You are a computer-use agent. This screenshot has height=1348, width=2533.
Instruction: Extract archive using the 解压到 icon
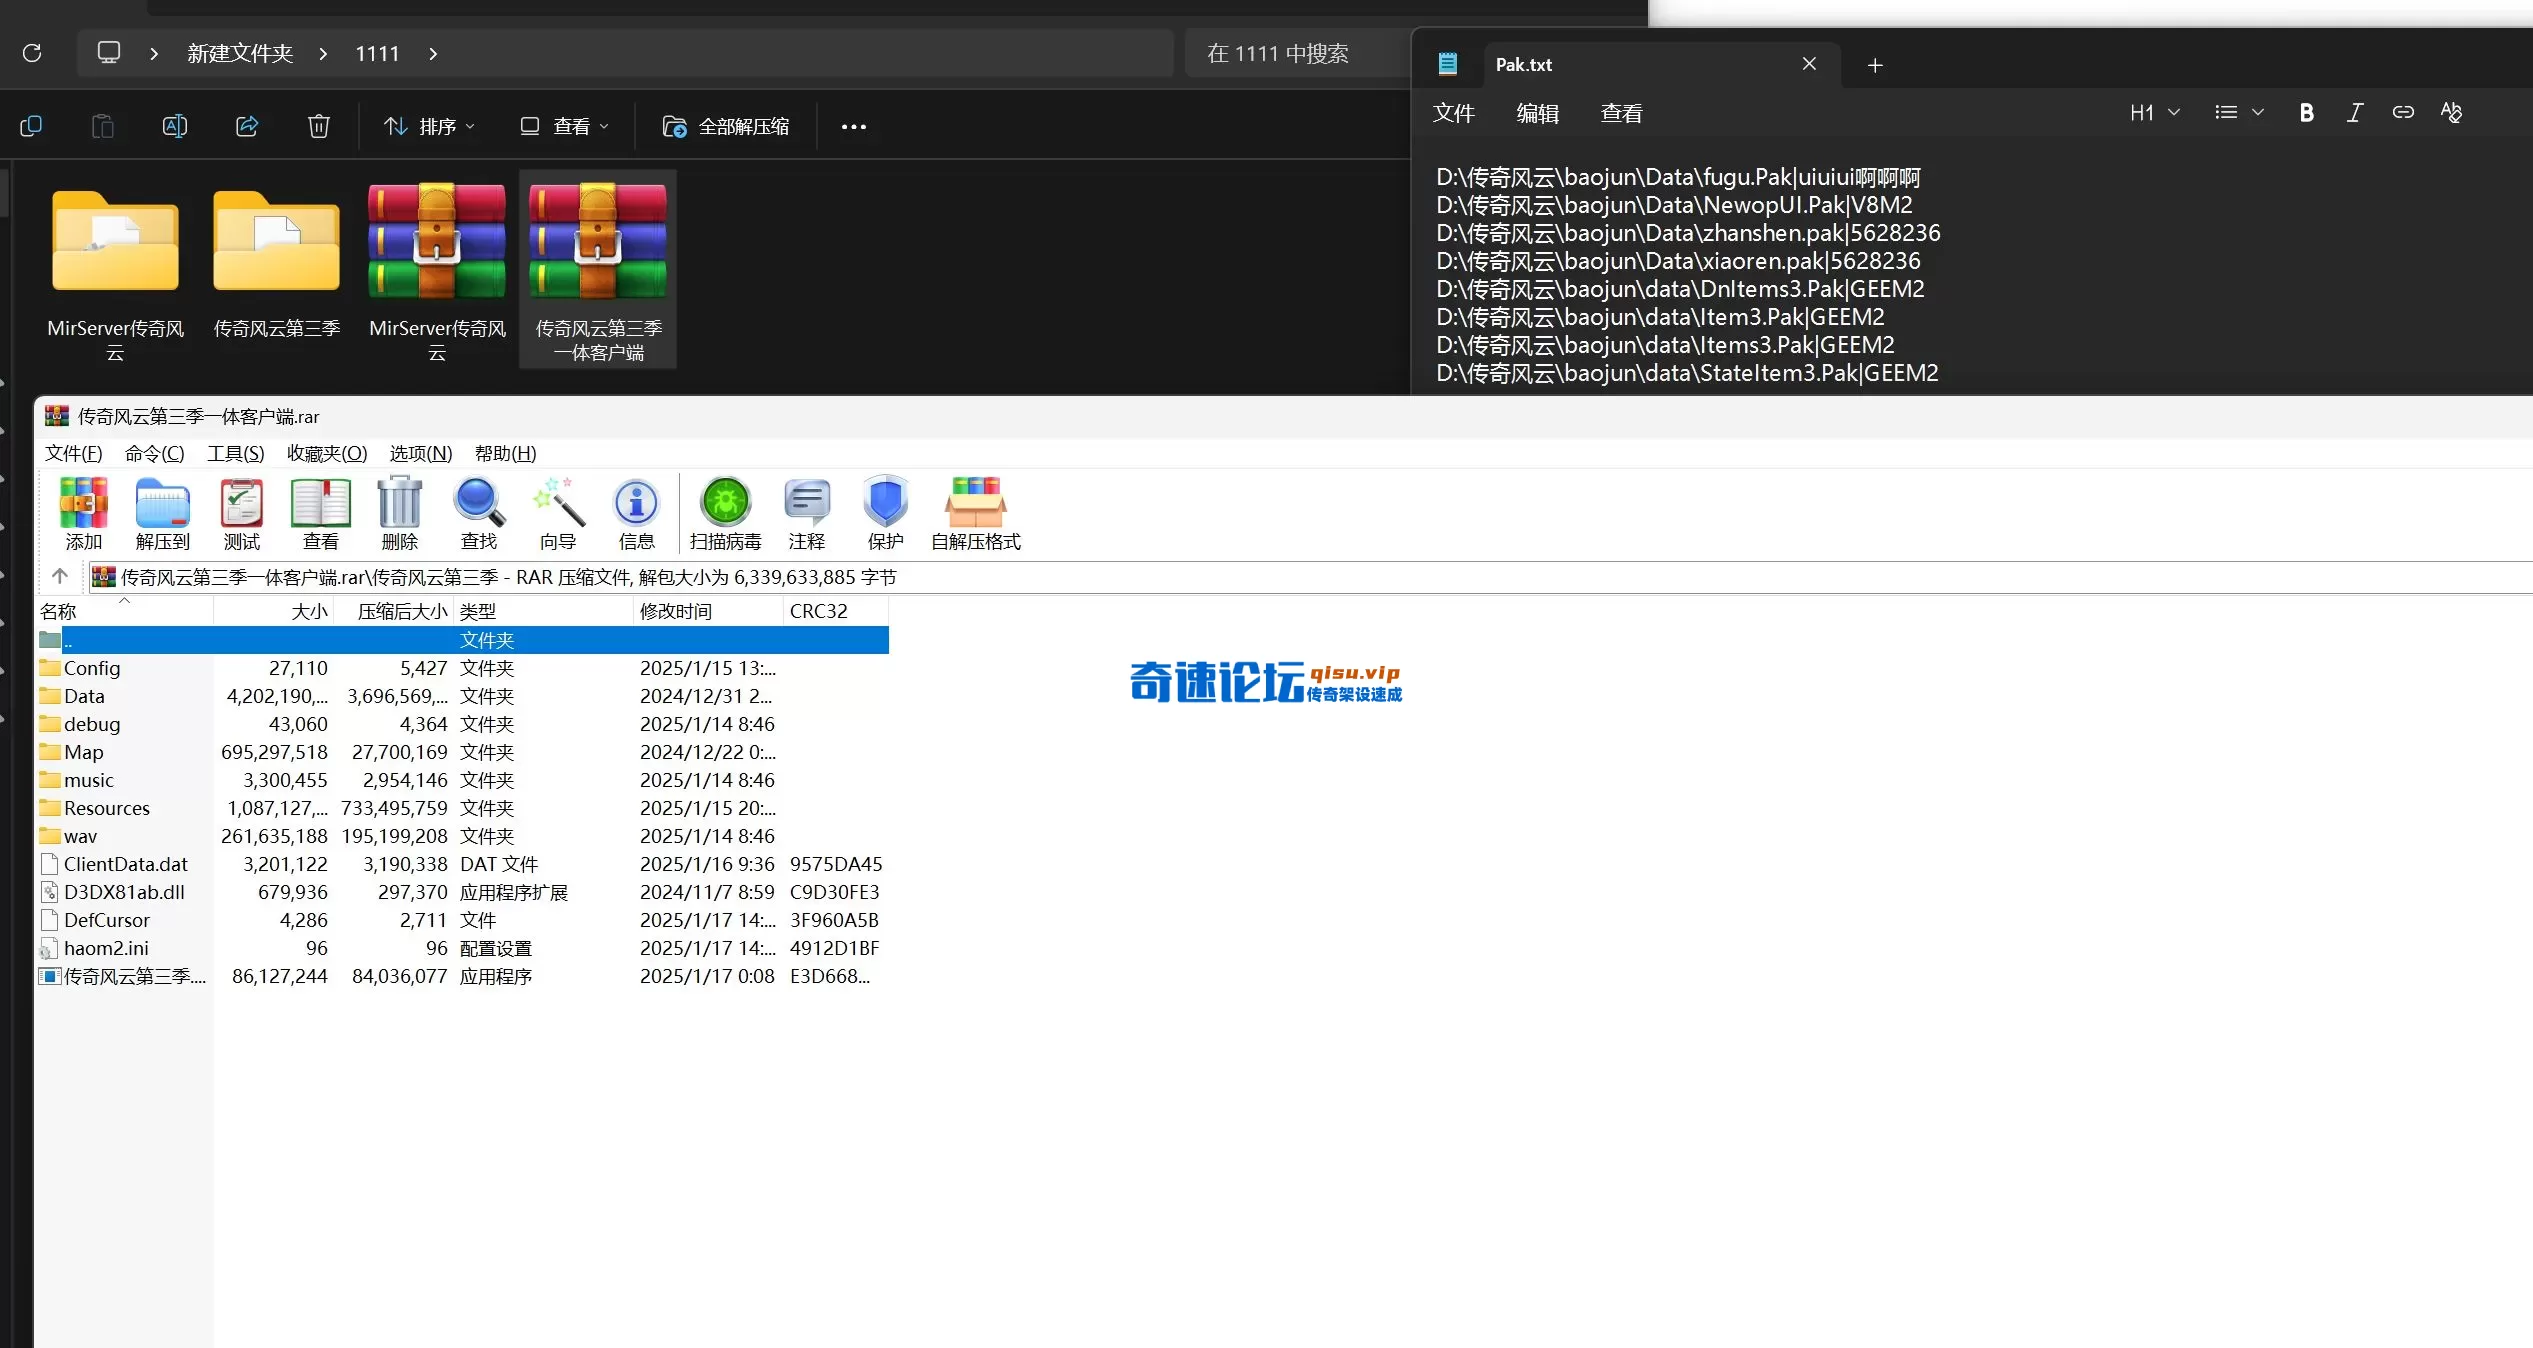click(162, 513)
